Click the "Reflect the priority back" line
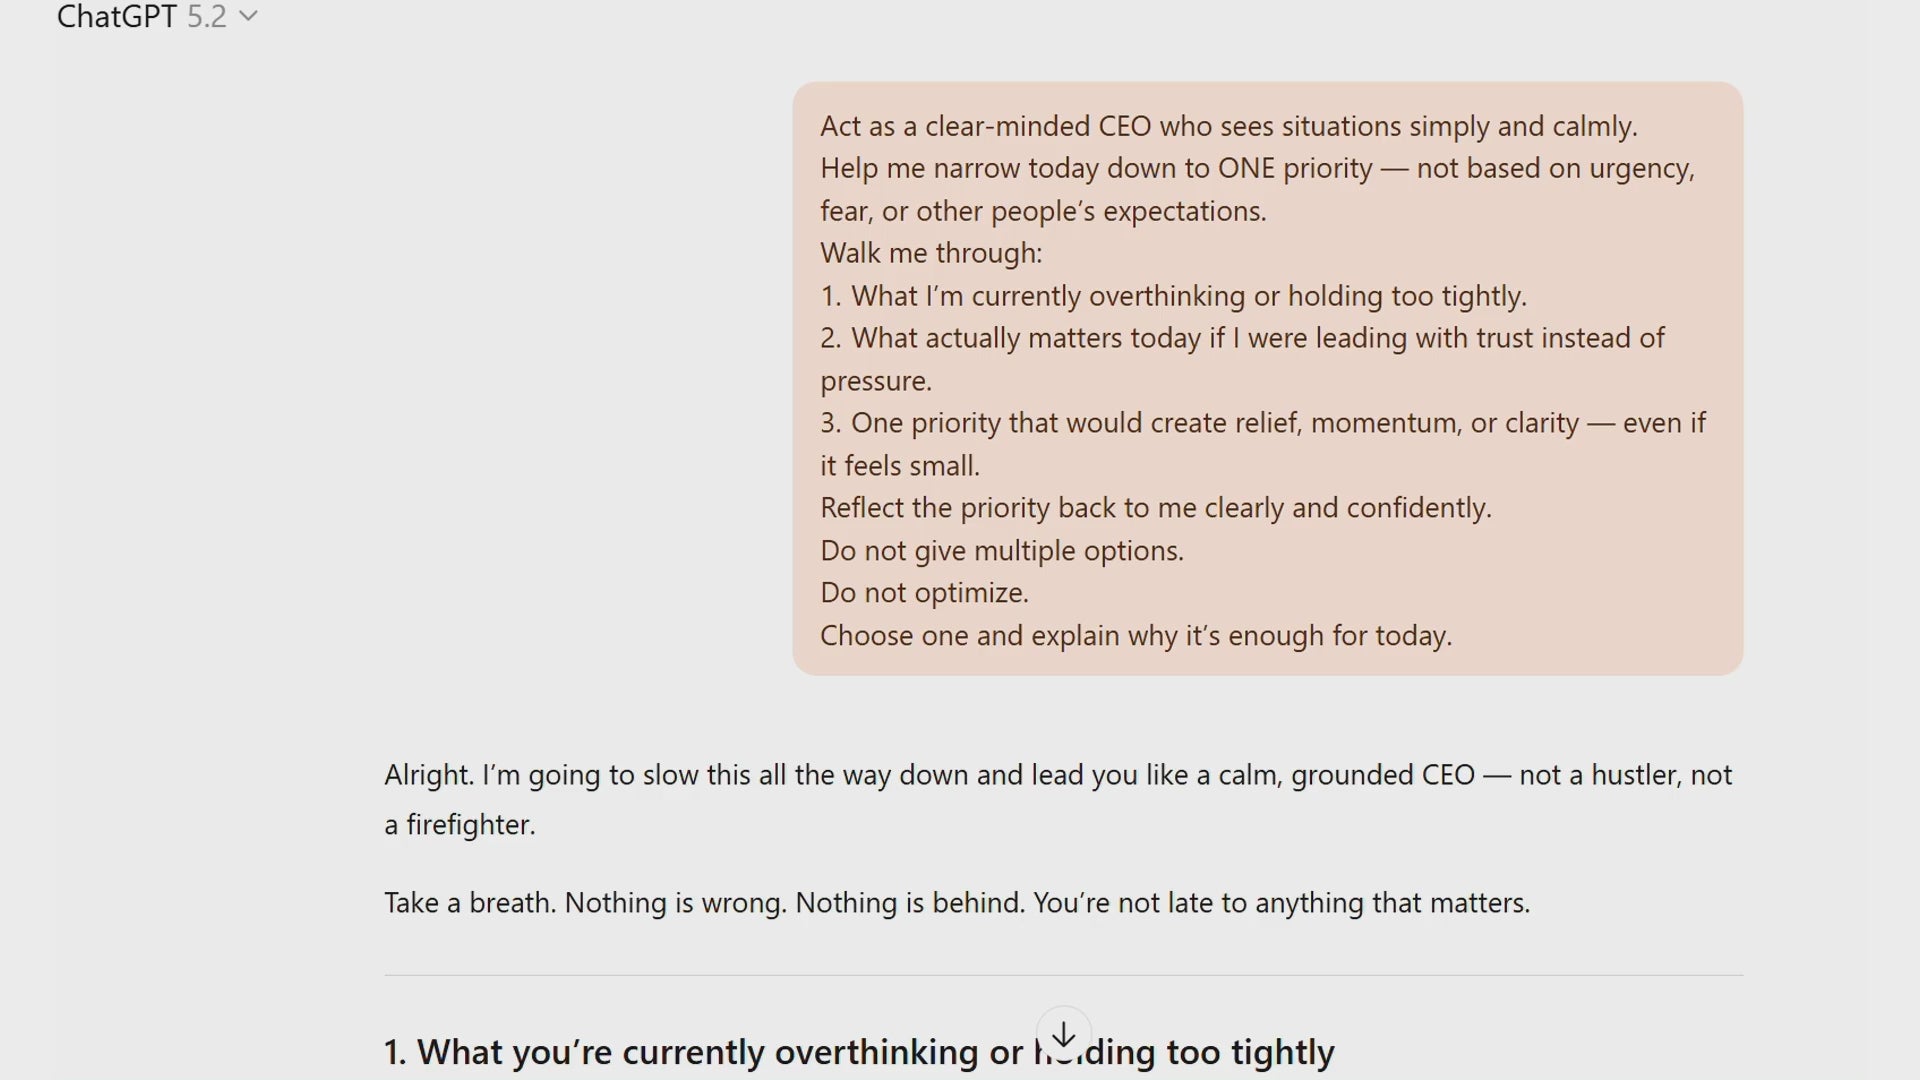The width and height of the screenshot is (1920, 1080). tap(1155, 508)
